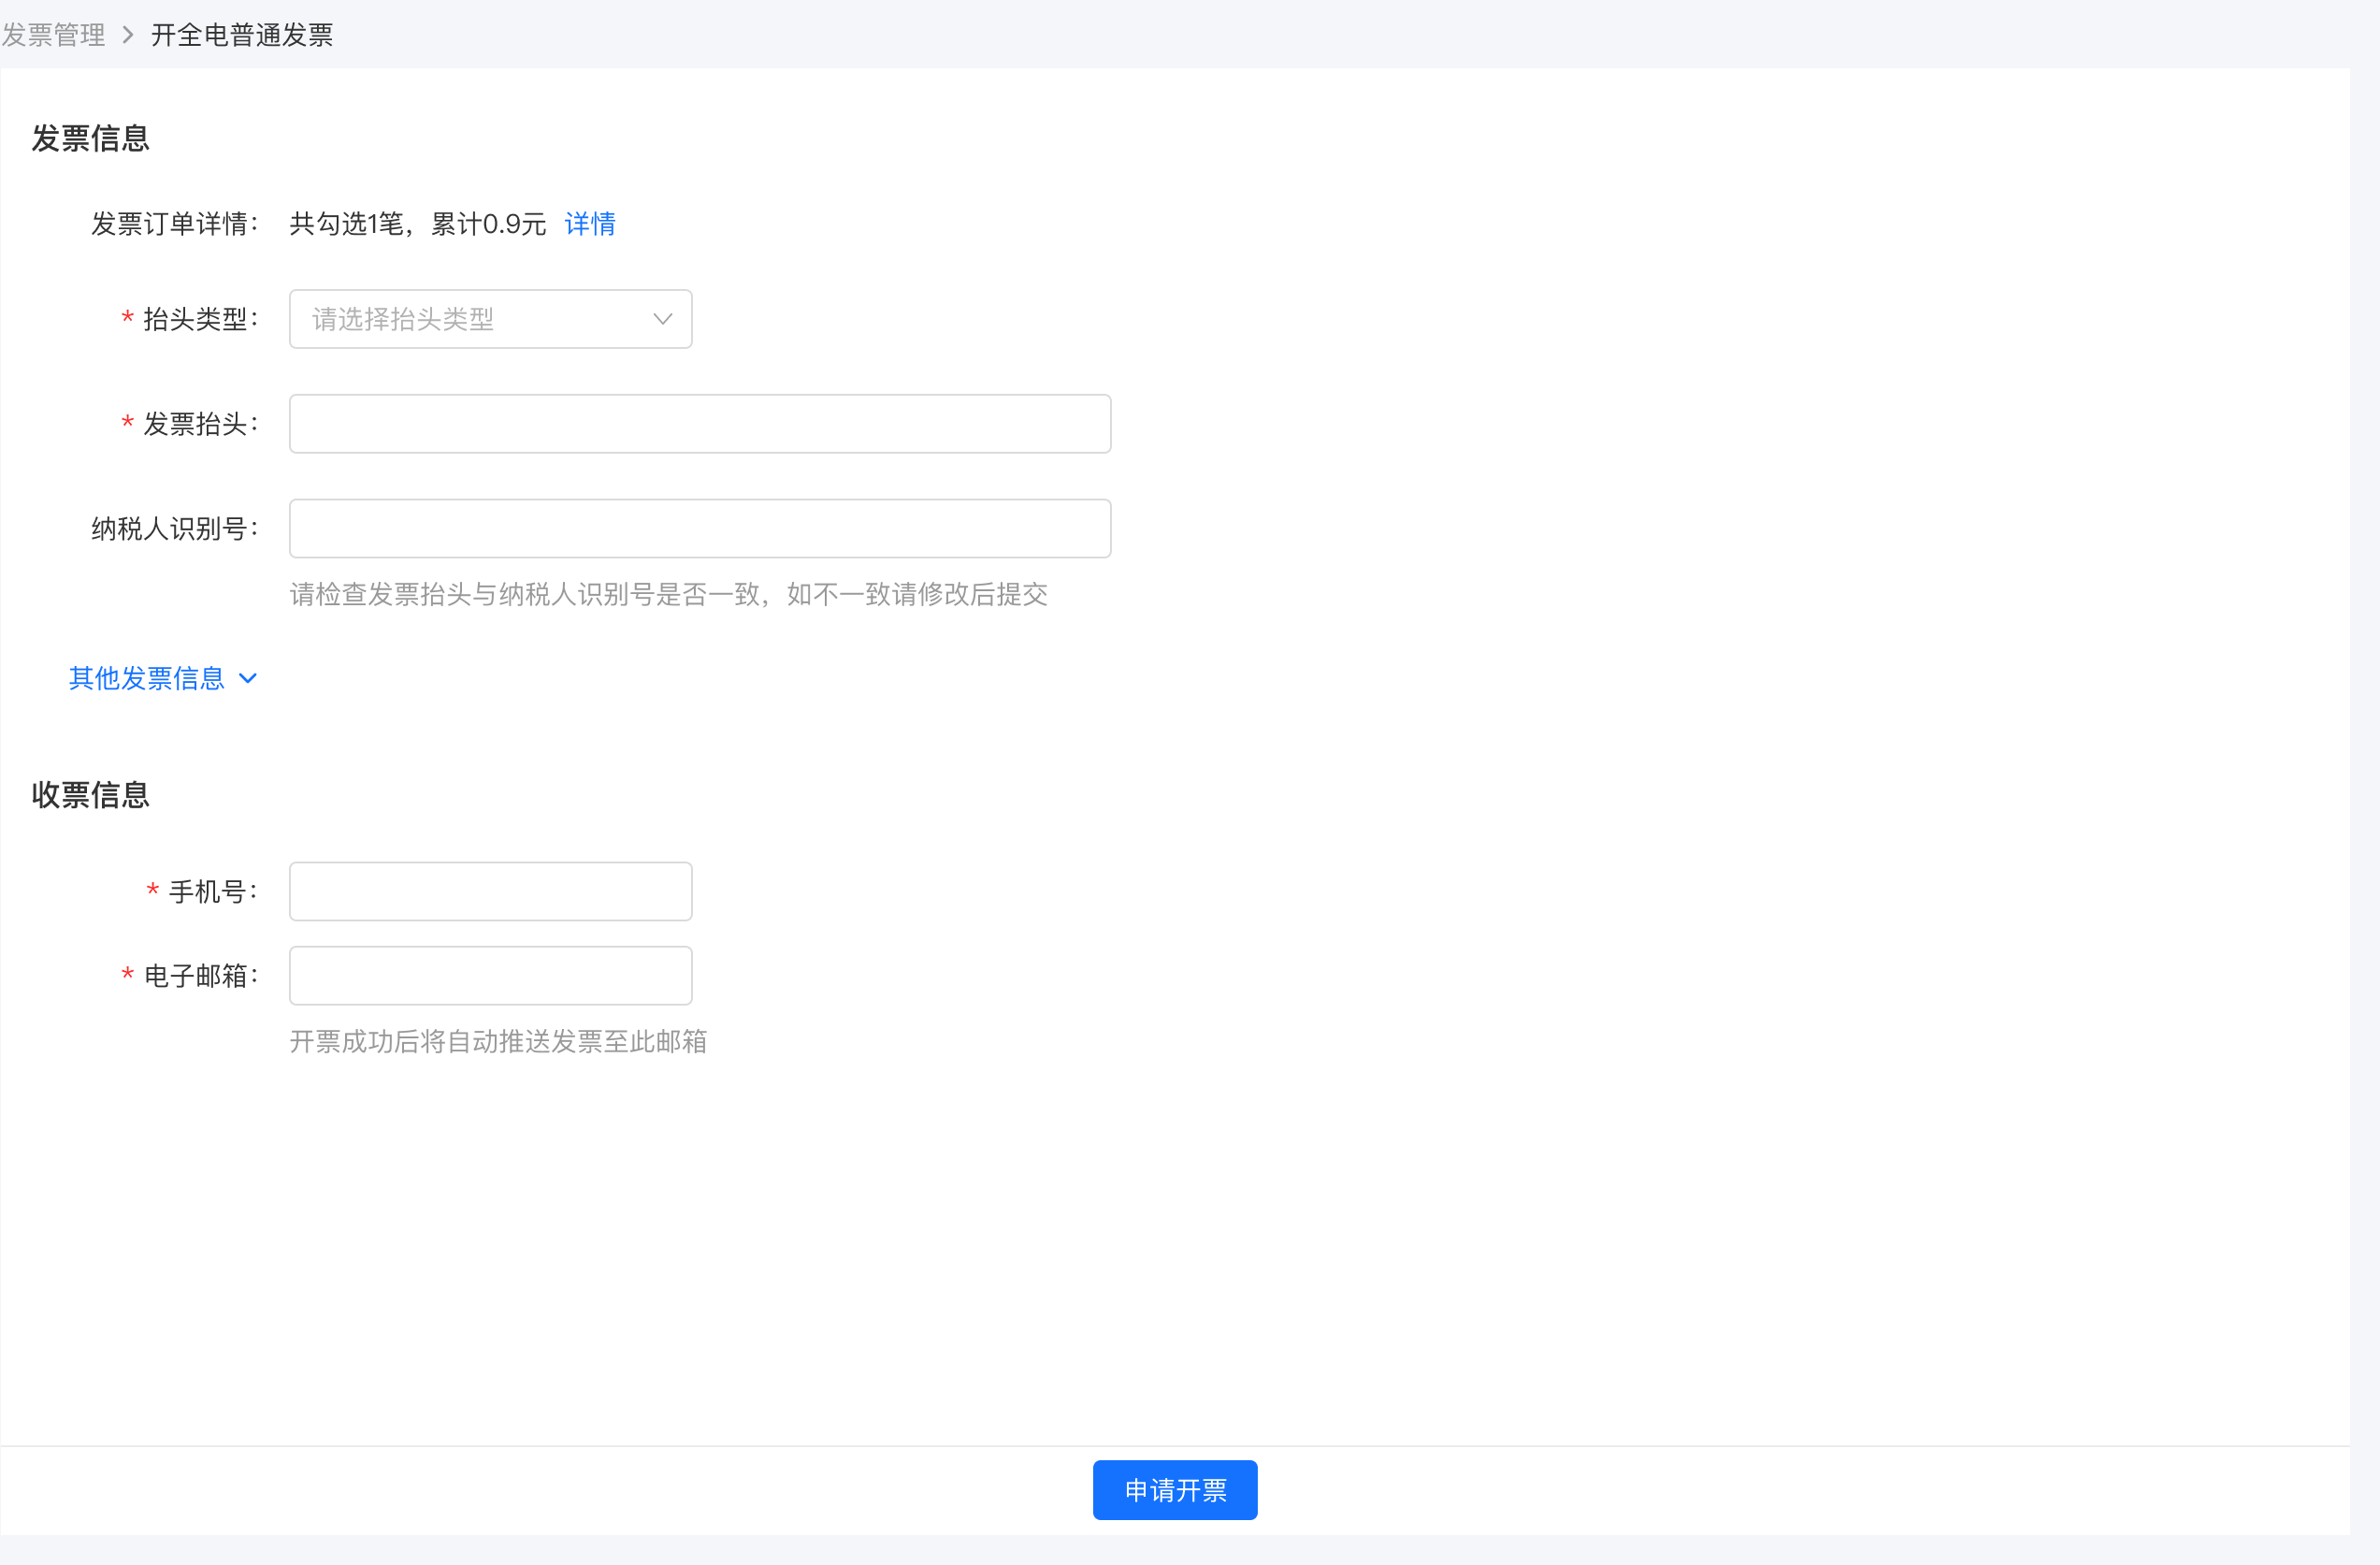The height and width of the screenshot is (1565, 2380).
Task: Click the breadcrumb separator arrow icon
Action: [x=128, y=35]
